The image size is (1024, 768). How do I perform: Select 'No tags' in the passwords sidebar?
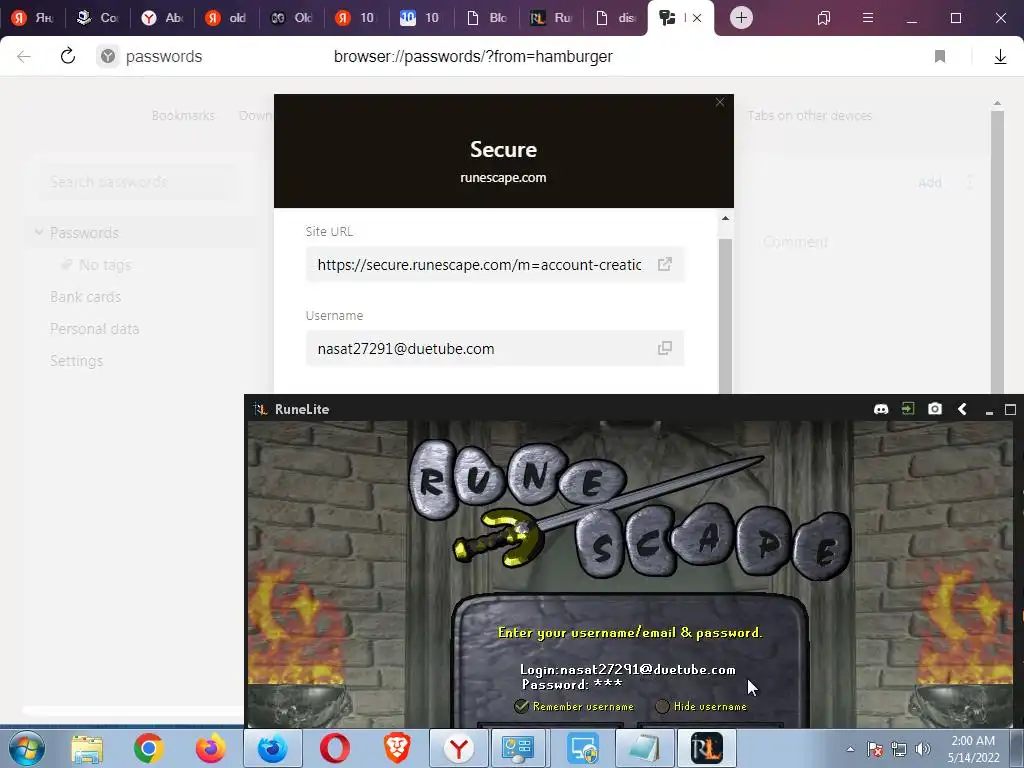click(104, 264)
